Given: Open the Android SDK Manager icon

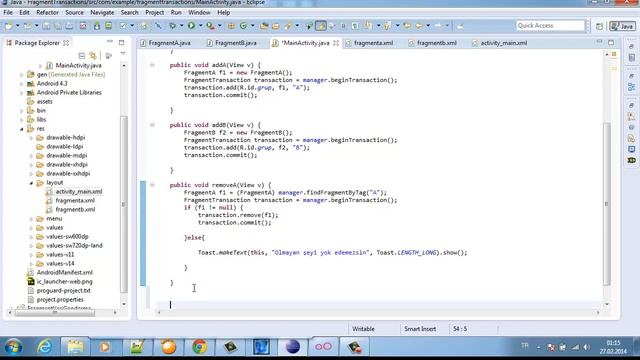Looking at the screenshot, I should point(97,26).
